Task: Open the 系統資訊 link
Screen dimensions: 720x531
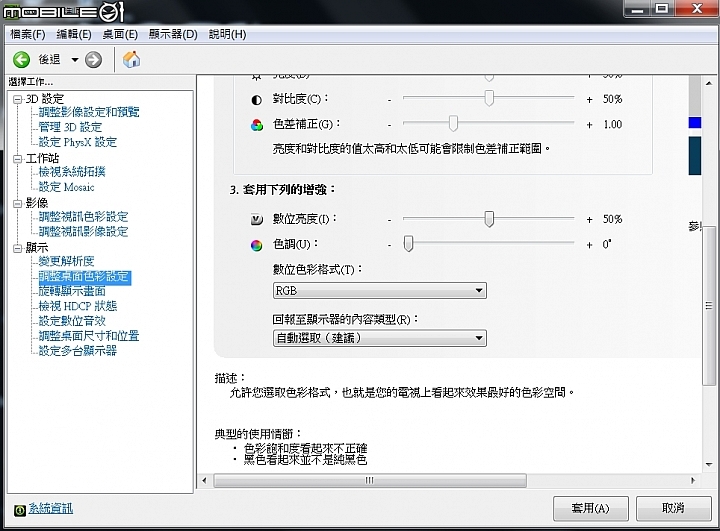Action: [51, 508]
